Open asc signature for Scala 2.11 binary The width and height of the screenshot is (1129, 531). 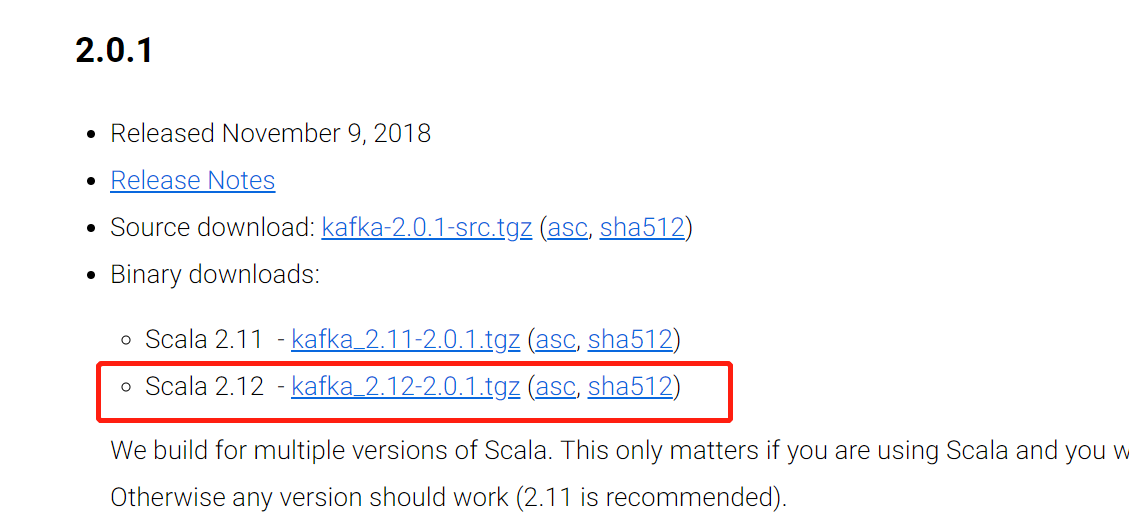coord(556,339)
